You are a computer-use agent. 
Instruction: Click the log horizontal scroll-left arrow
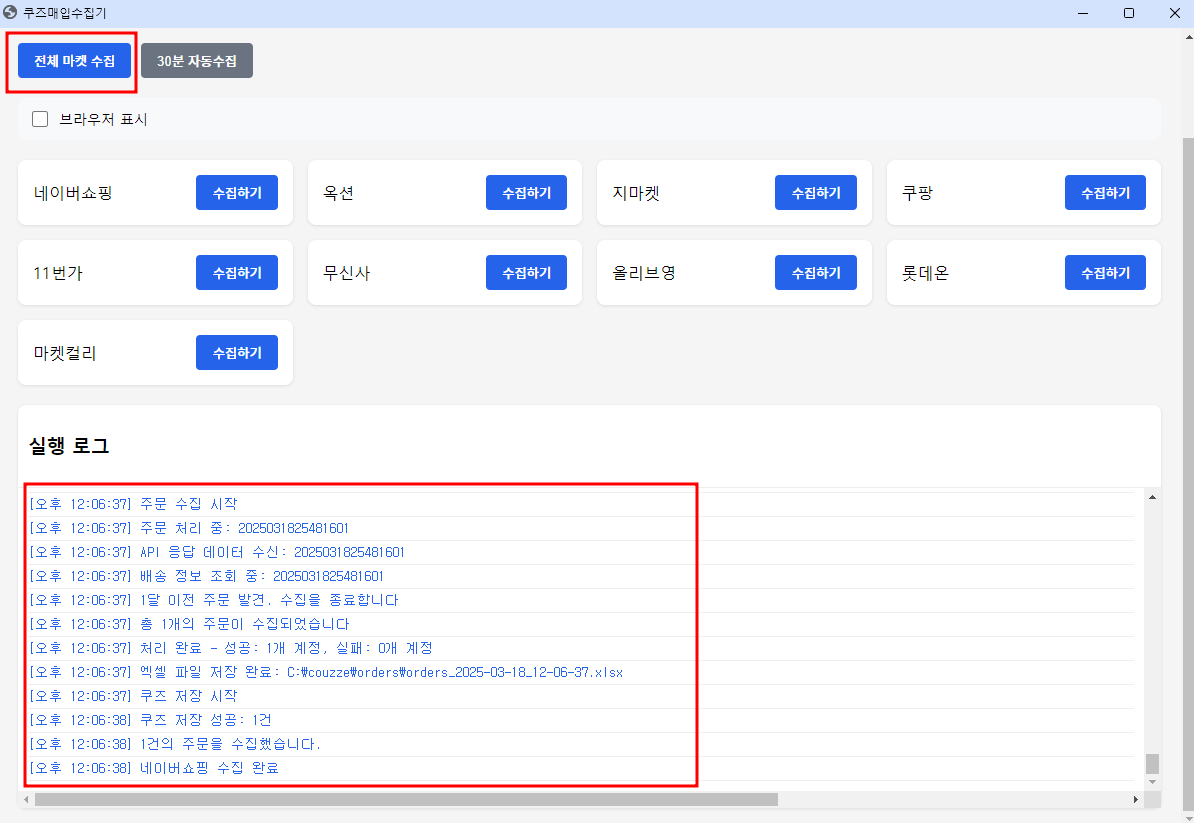[x=27, y=799]
